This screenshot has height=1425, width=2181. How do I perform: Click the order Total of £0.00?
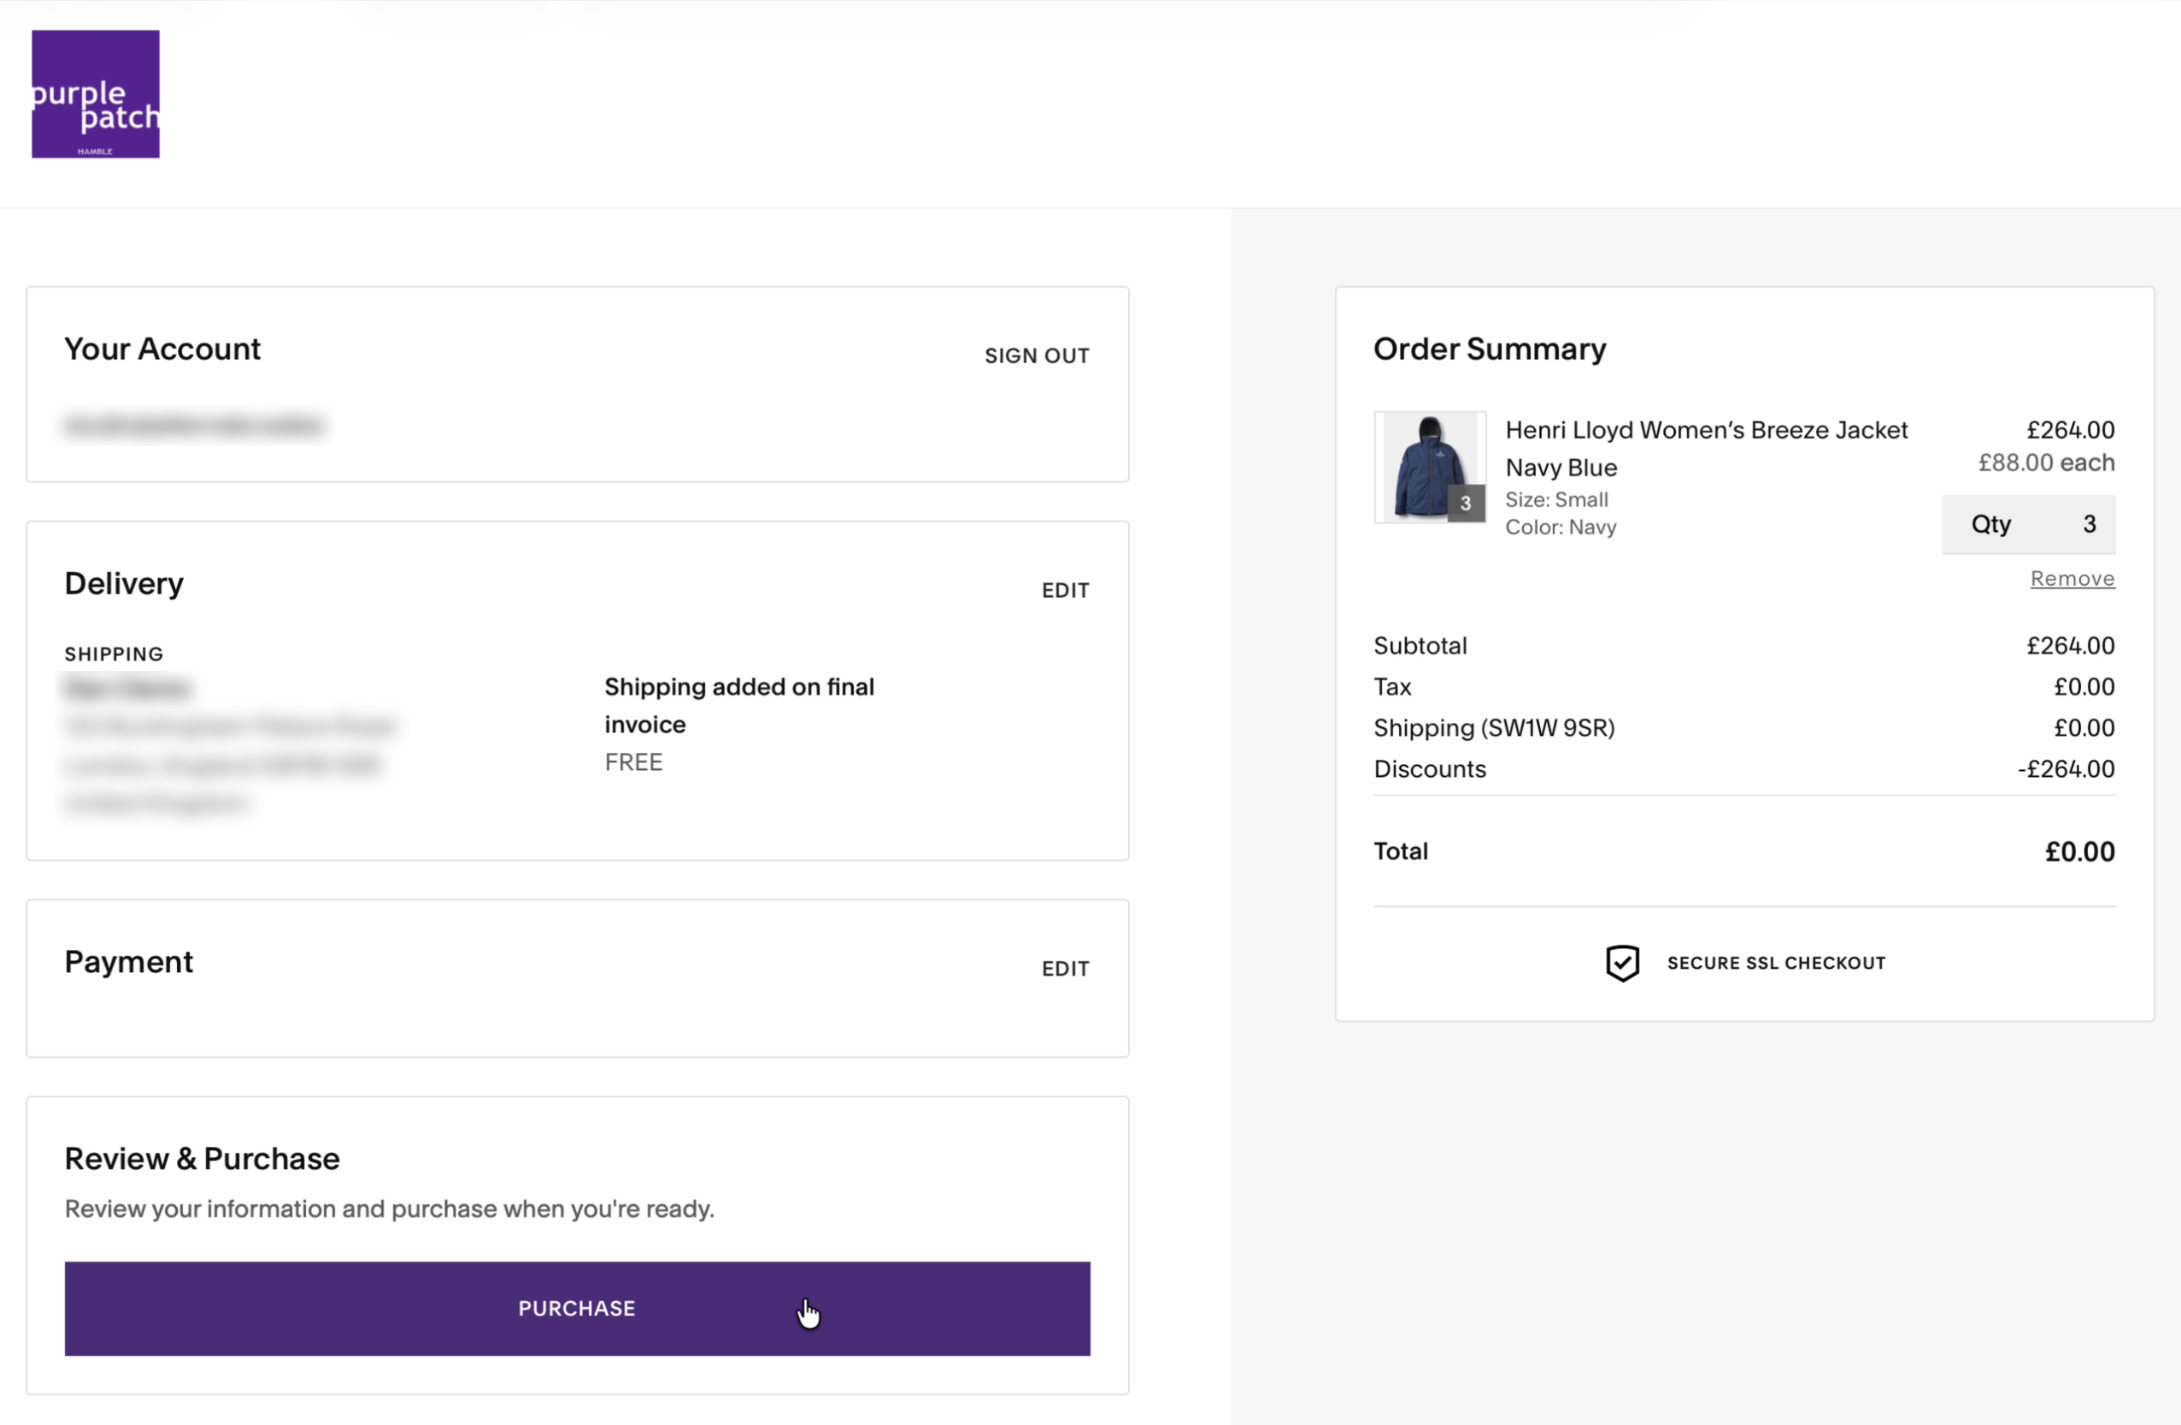(2078, 852)
